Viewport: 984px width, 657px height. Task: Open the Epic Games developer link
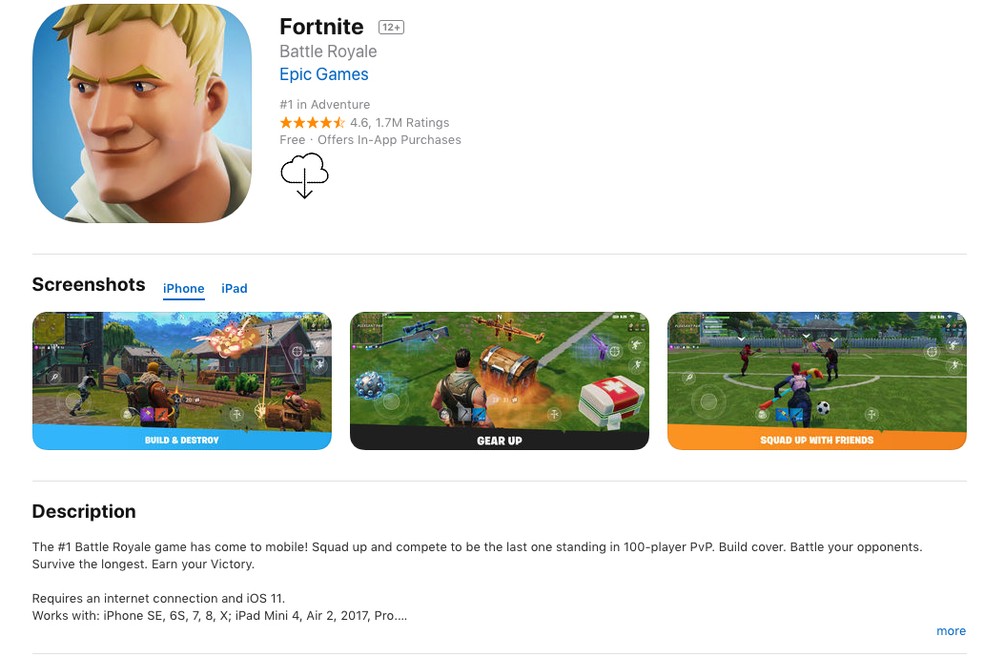pos(324,74)
